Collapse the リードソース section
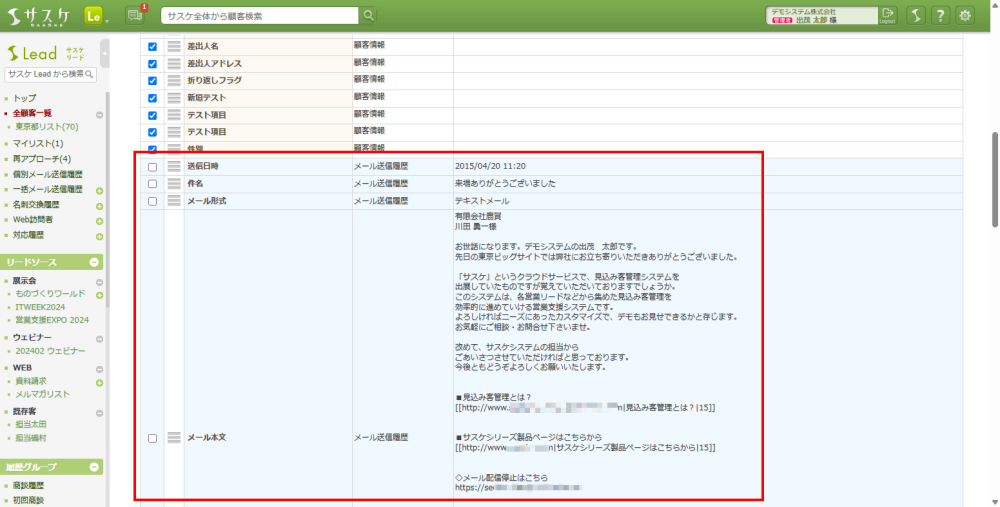 pos(95,262)
